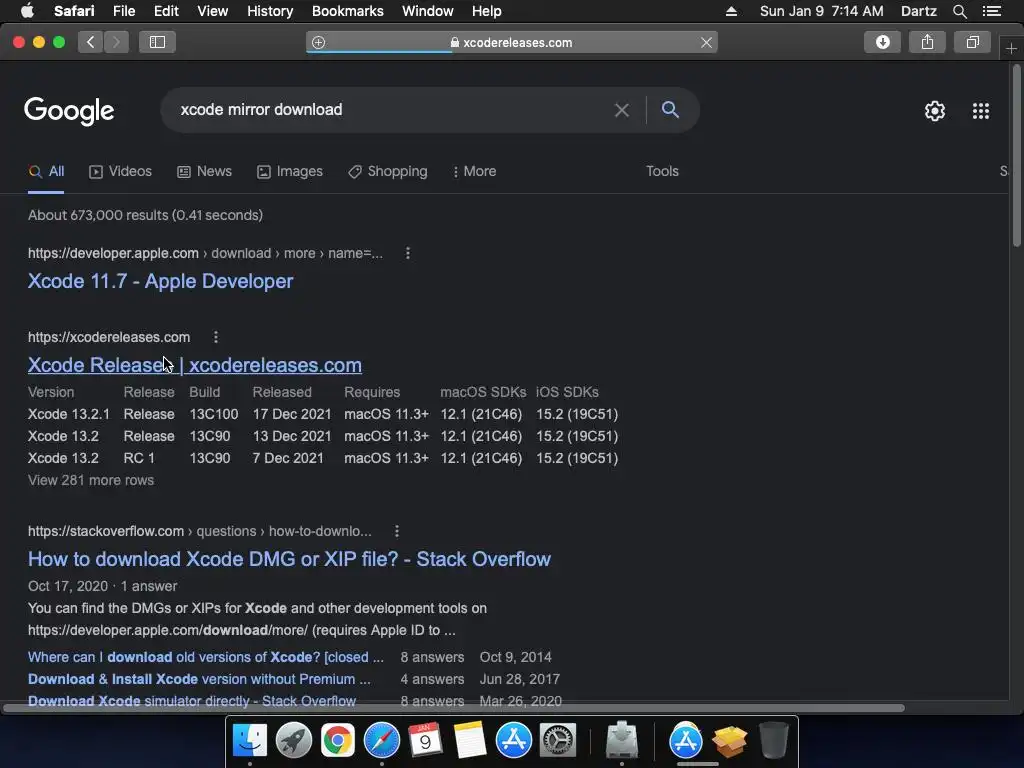1024x768 pixels.
Task: Open the History menu
Action: pyautogui.click(x=270, y=11)
